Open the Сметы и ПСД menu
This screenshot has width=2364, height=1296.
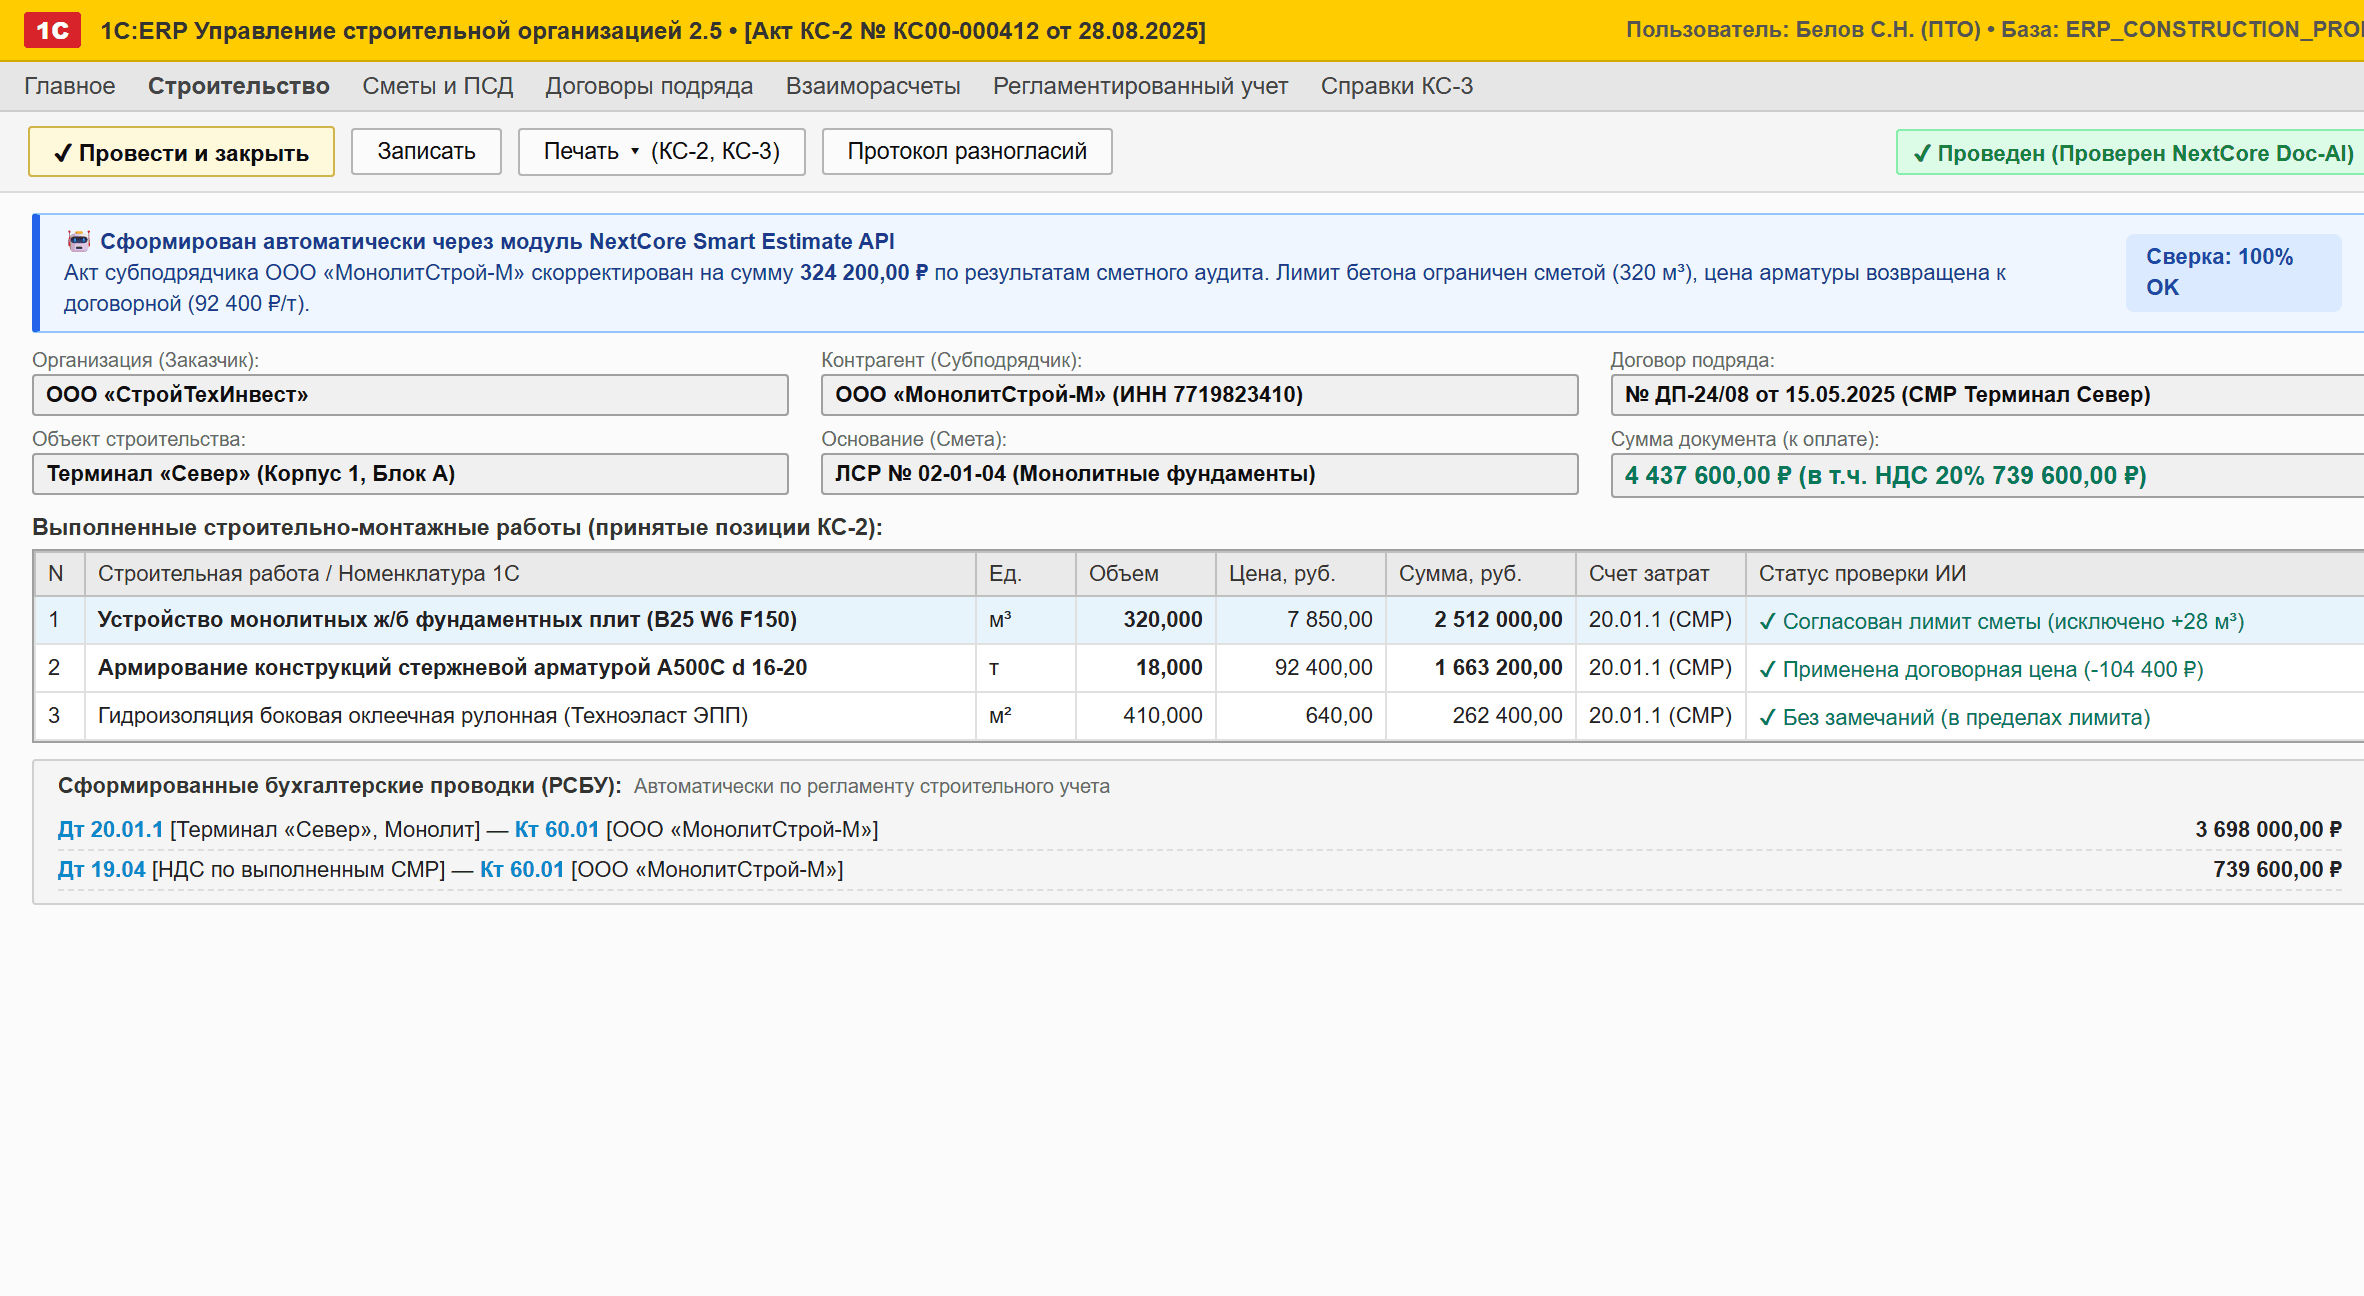coord(437,86)
